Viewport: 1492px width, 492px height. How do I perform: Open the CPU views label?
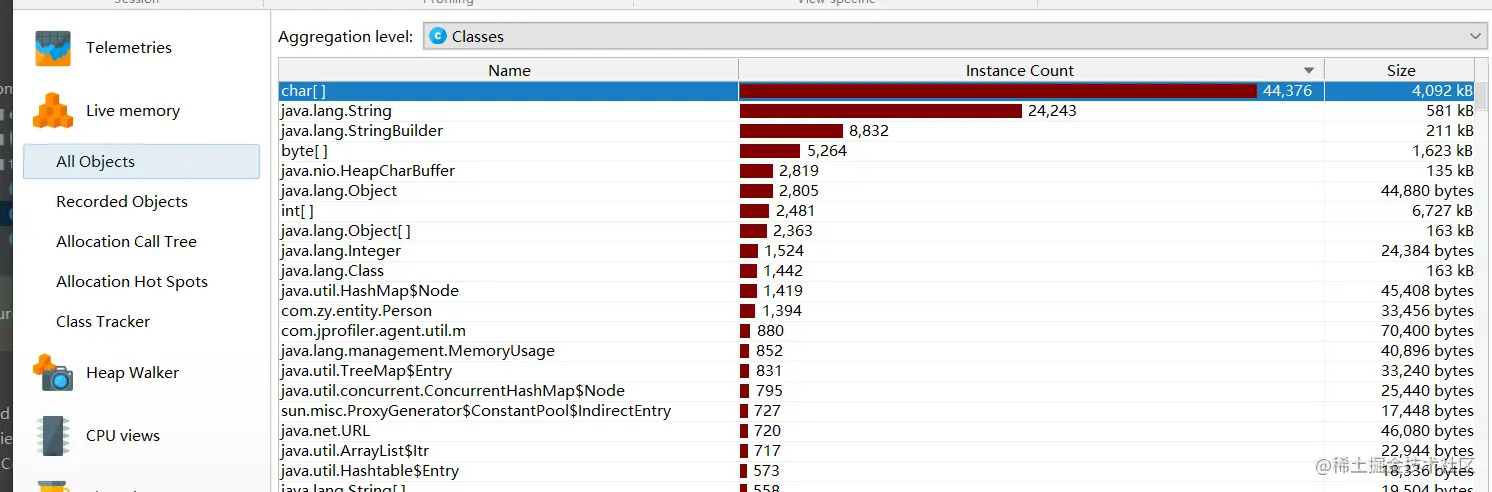coord(123,436)
